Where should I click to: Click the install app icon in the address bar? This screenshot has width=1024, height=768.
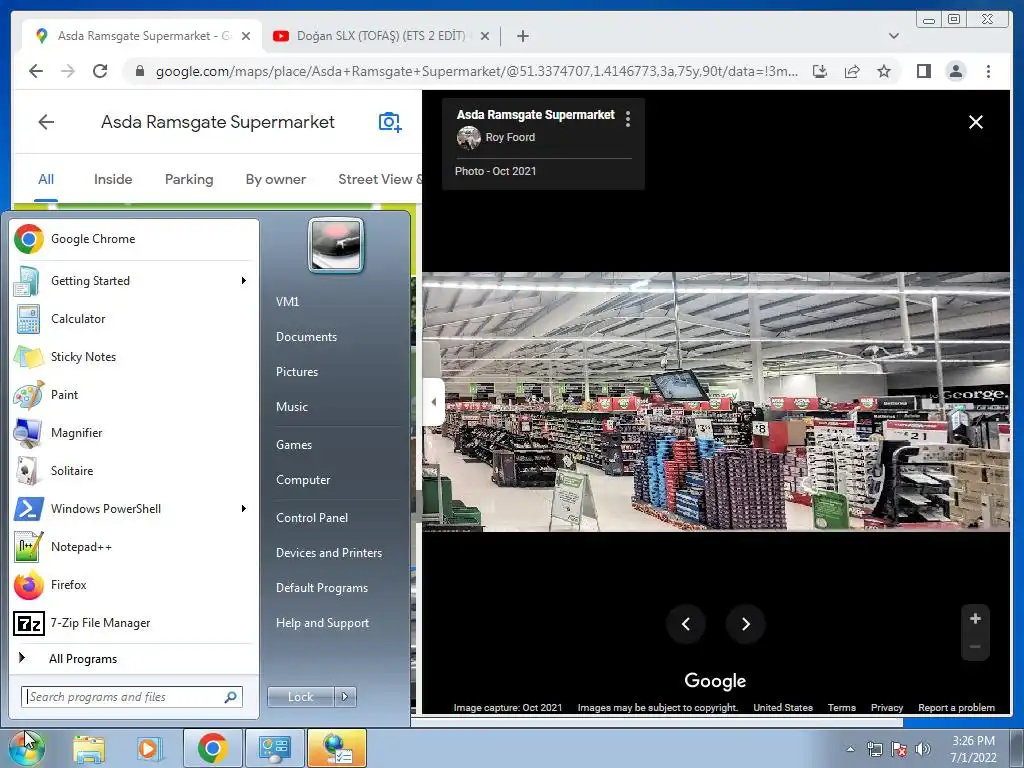[820, 71]
